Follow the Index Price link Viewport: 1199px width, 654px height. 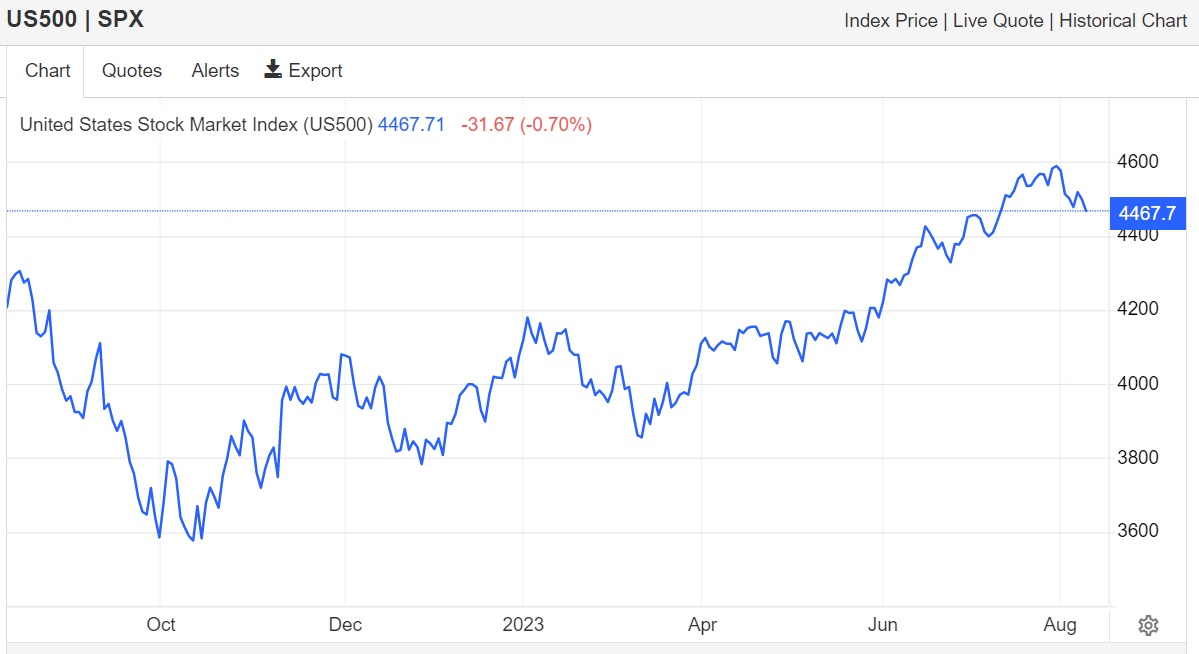[891, 20]
